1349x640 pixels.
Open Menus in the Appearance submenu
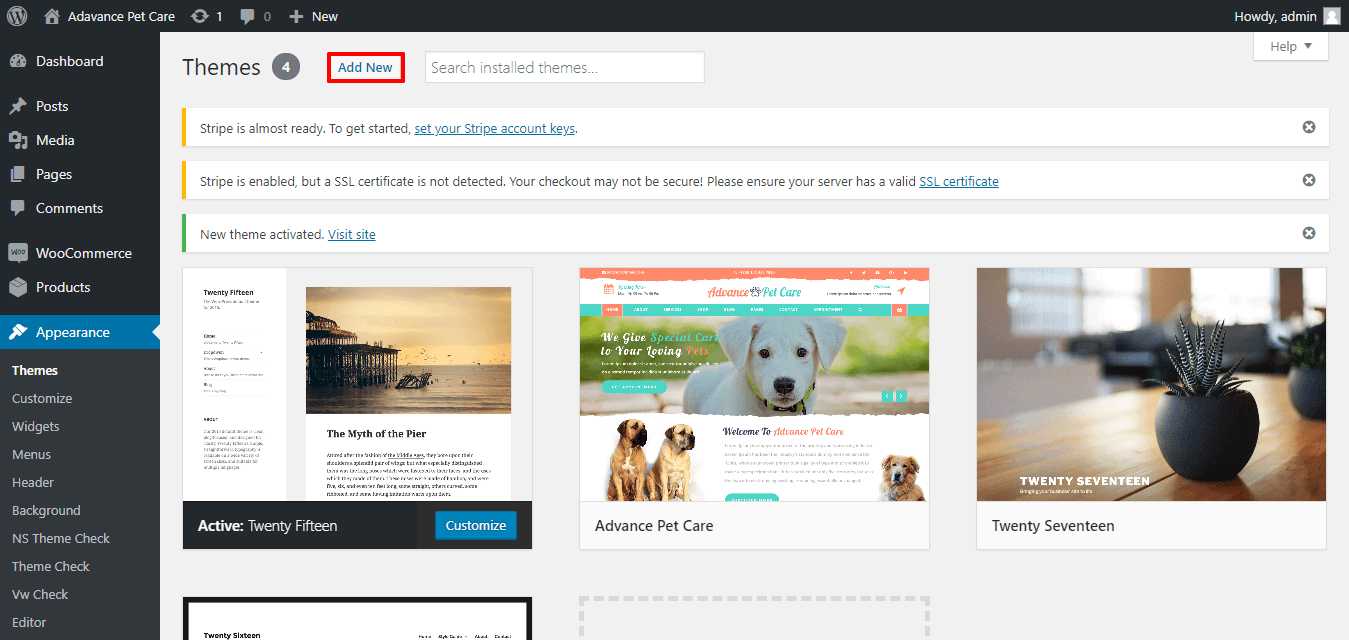click(31, 454)
